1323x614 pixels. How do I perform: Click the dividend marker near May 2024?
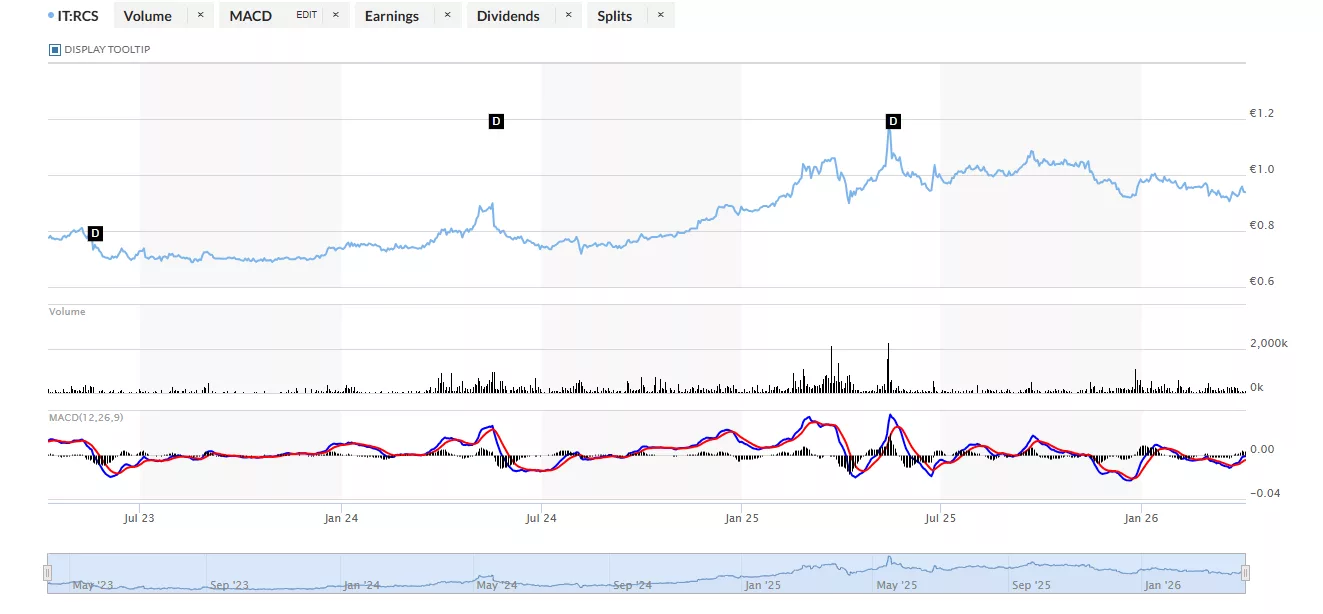(496, 121)
